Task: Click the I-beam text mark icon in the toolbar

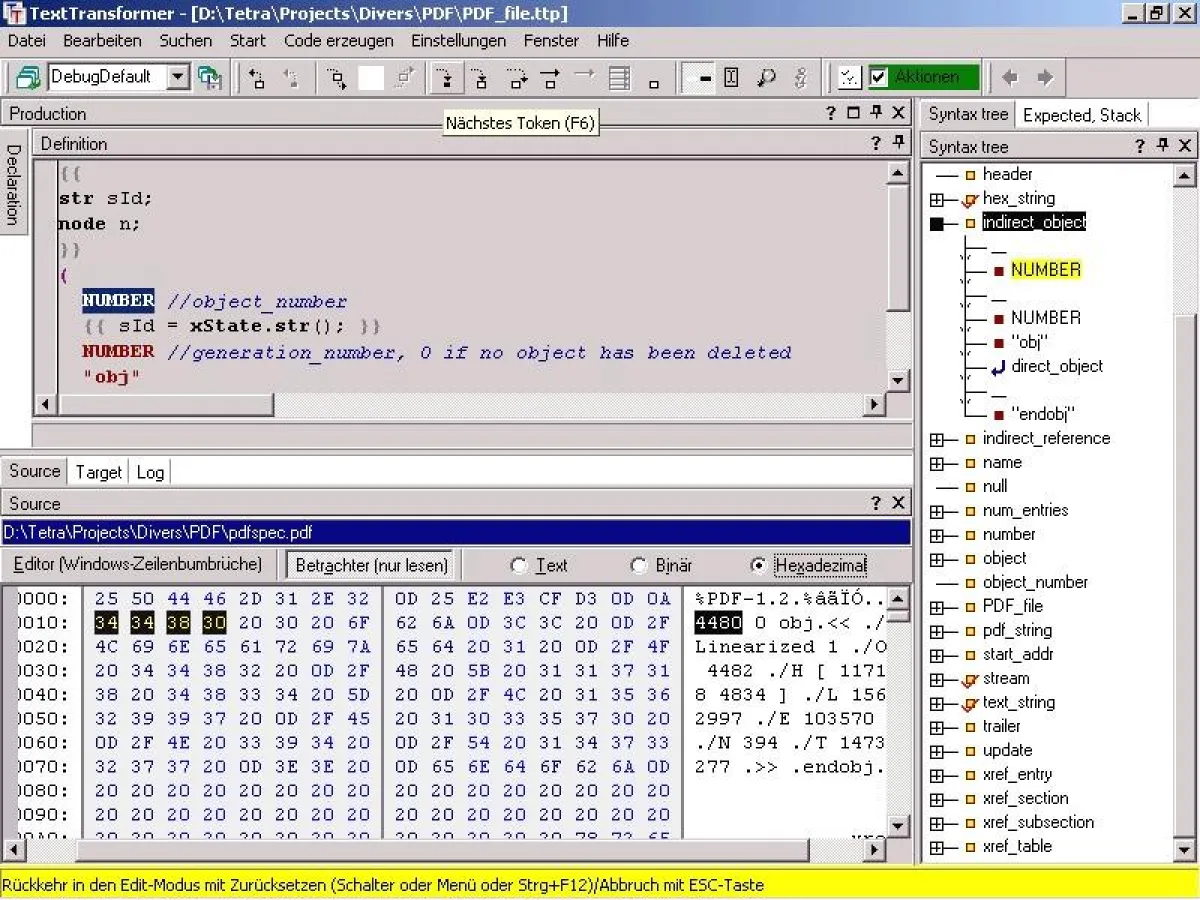Action: click(x=733, y=77)
